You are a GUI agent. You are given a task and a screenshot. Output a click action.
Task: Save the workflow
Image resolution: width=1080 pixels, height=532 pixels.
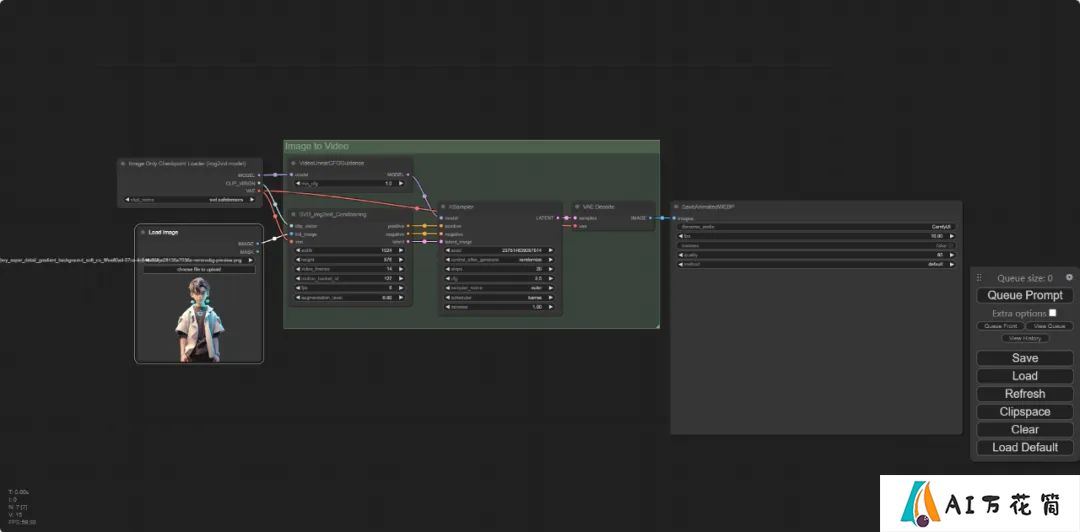tap(1025, 358)
